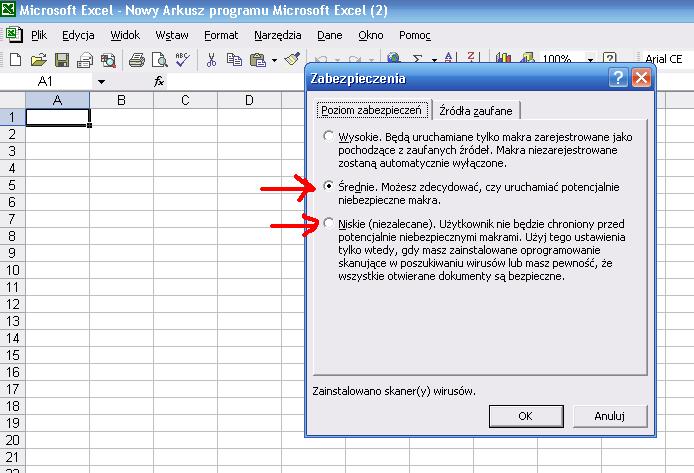The height and width of the screenshot is (473, 694).
Task: Click the New blank workbook icon
Action: [x=15, y=59]
